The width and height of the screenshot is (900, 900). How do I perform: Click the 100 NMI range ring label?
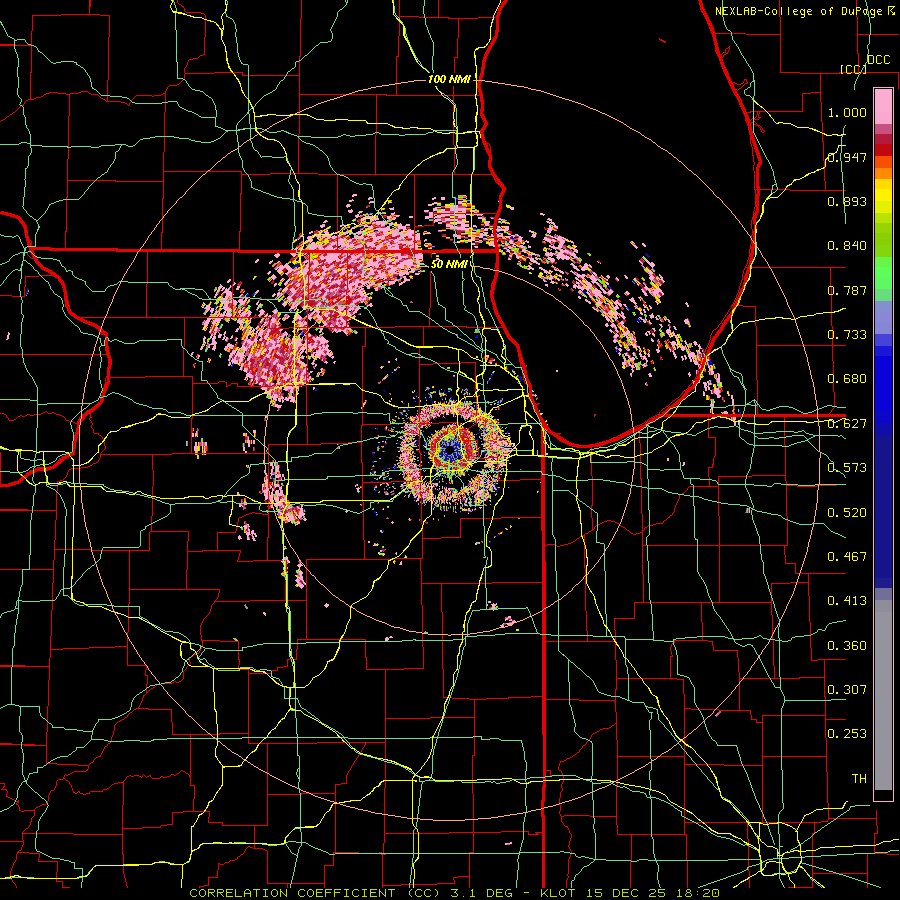(449, 79)
